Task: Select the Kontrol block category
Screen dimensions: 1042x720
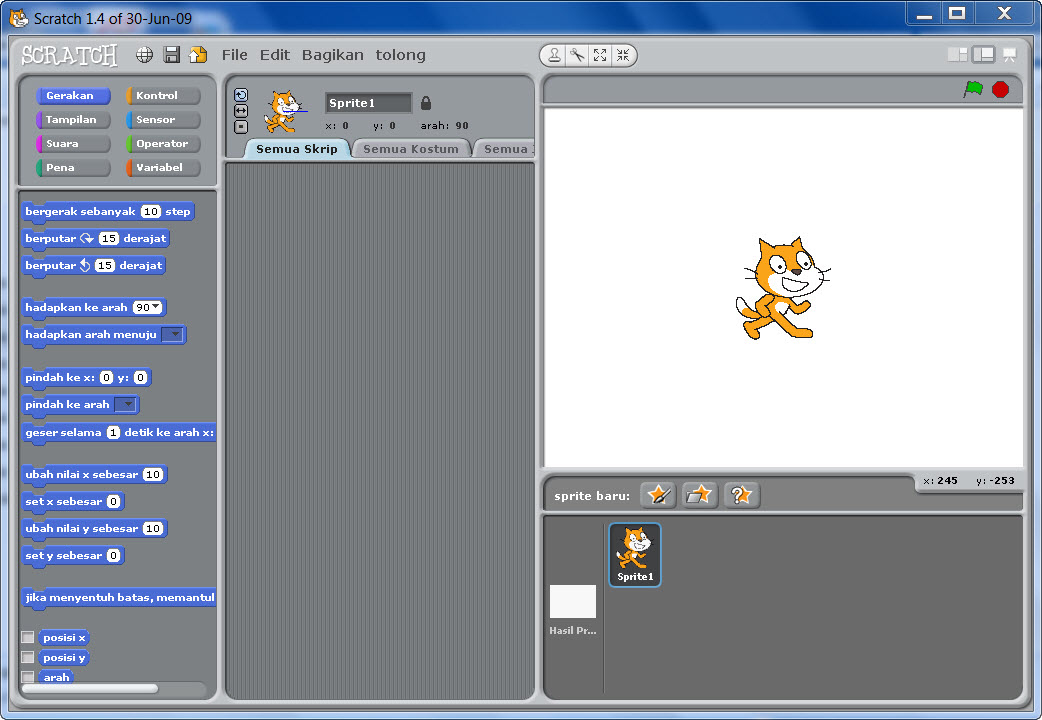Action: (162, 95)
